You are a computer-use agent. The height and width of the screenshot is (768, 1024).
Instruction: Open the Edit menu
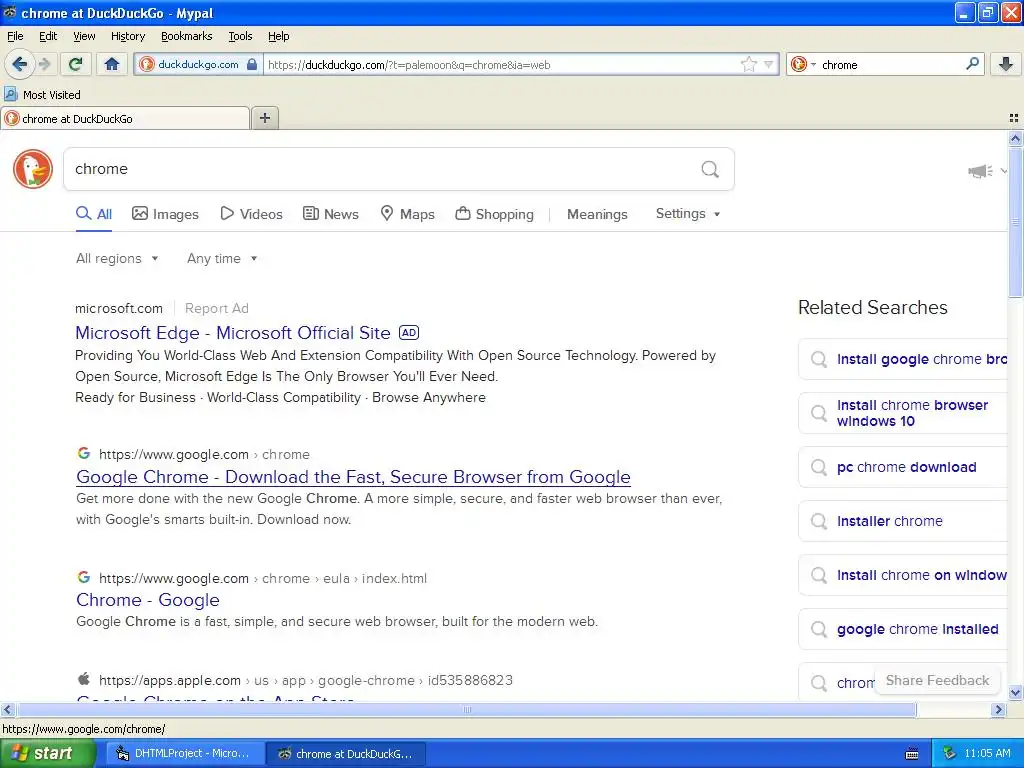(x=48, y=36)
